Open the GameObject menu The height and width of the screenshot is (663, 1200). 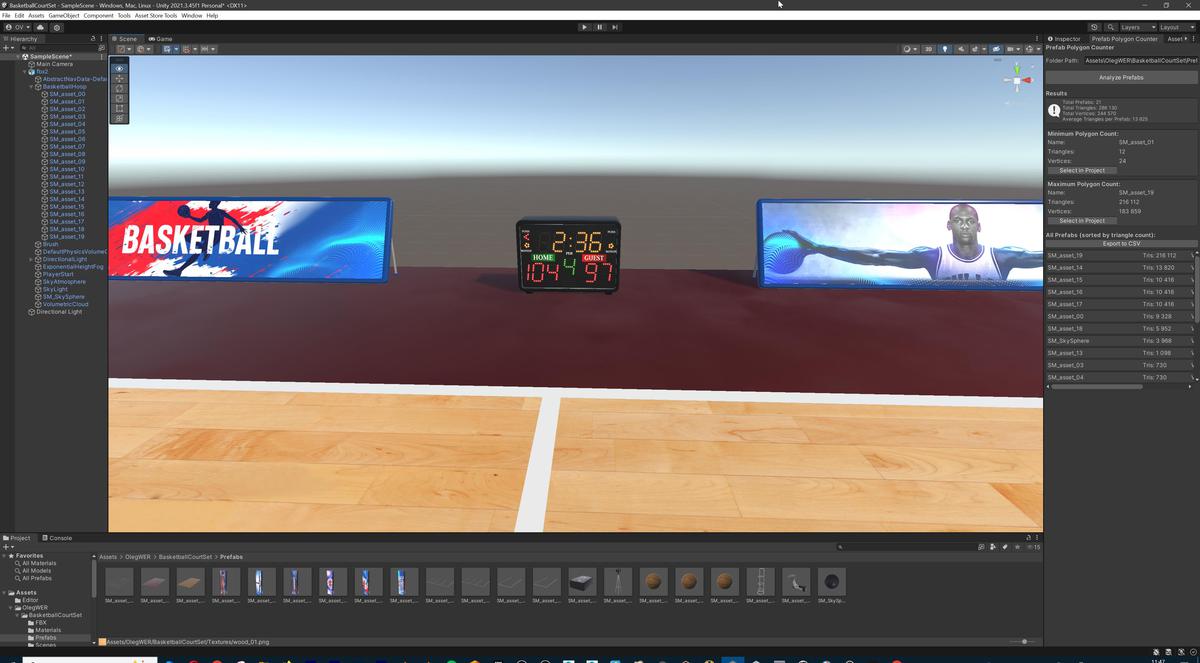click(x=63, y=15)
